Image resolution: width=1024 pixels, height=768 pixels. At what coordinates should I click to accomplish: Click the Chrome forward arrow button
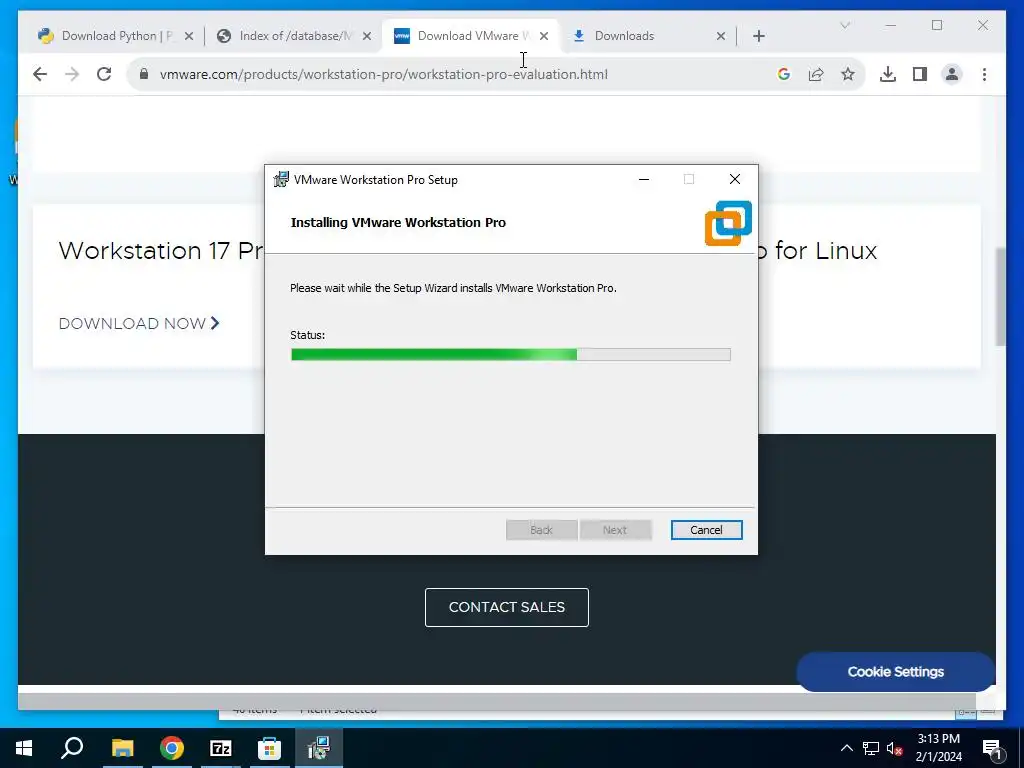pyautogui.click(x=72, y=74)
